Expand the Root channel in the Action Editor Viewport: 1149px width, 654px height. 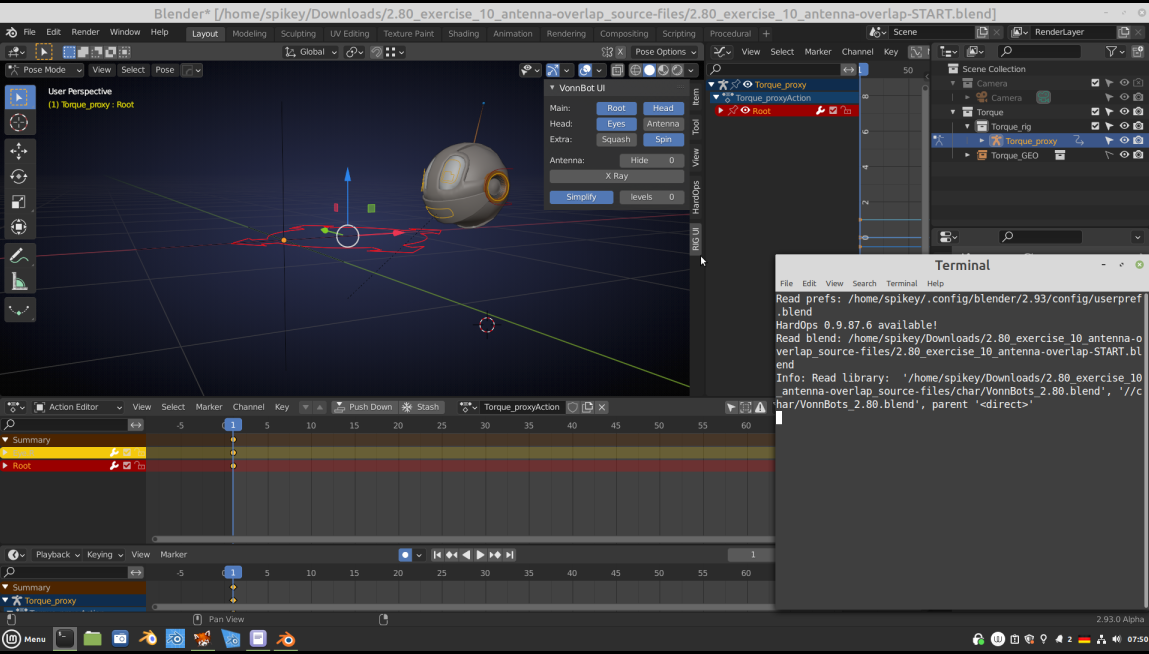pyautogui.click(x=5, y=466)
